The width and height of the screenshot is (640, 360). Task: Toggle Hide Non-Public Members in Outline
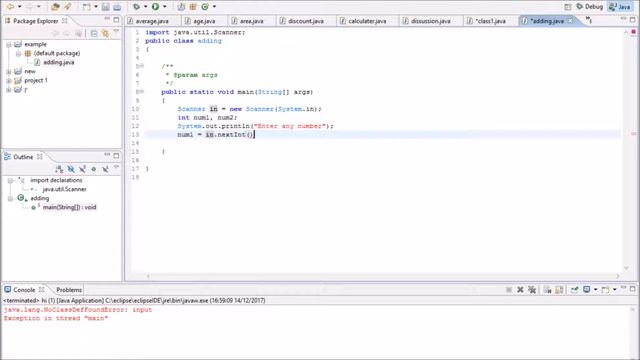pyautogui.click(x=93, y=169)
